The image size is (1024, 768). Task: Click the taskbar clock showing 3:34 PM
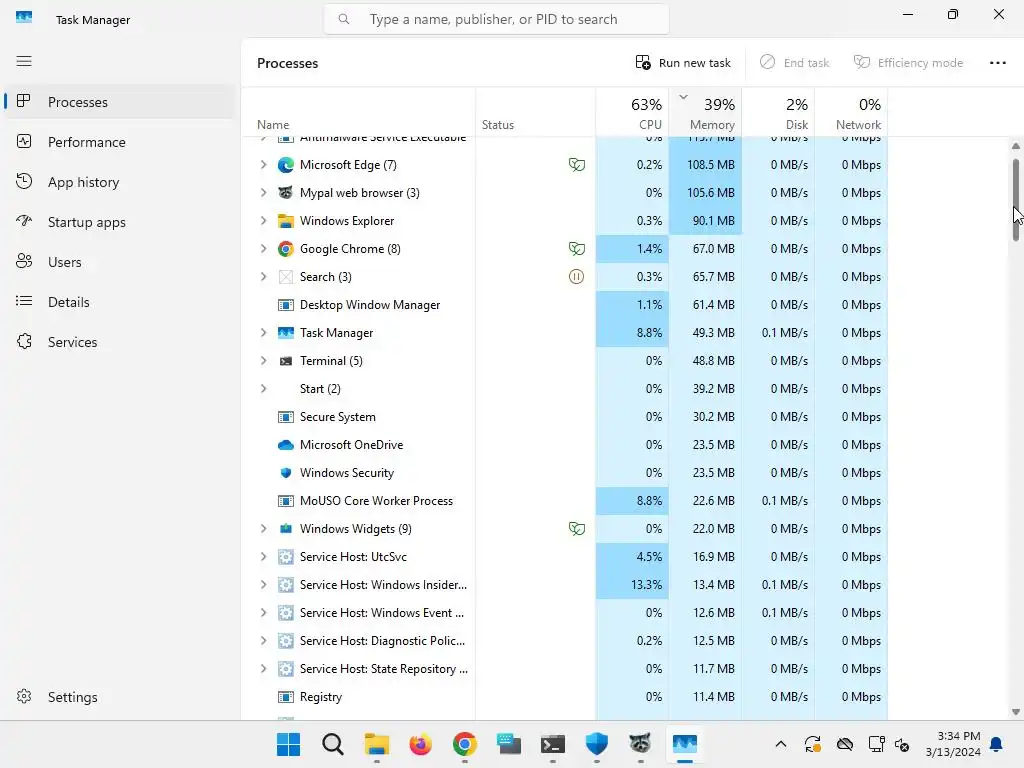point(953,744)
